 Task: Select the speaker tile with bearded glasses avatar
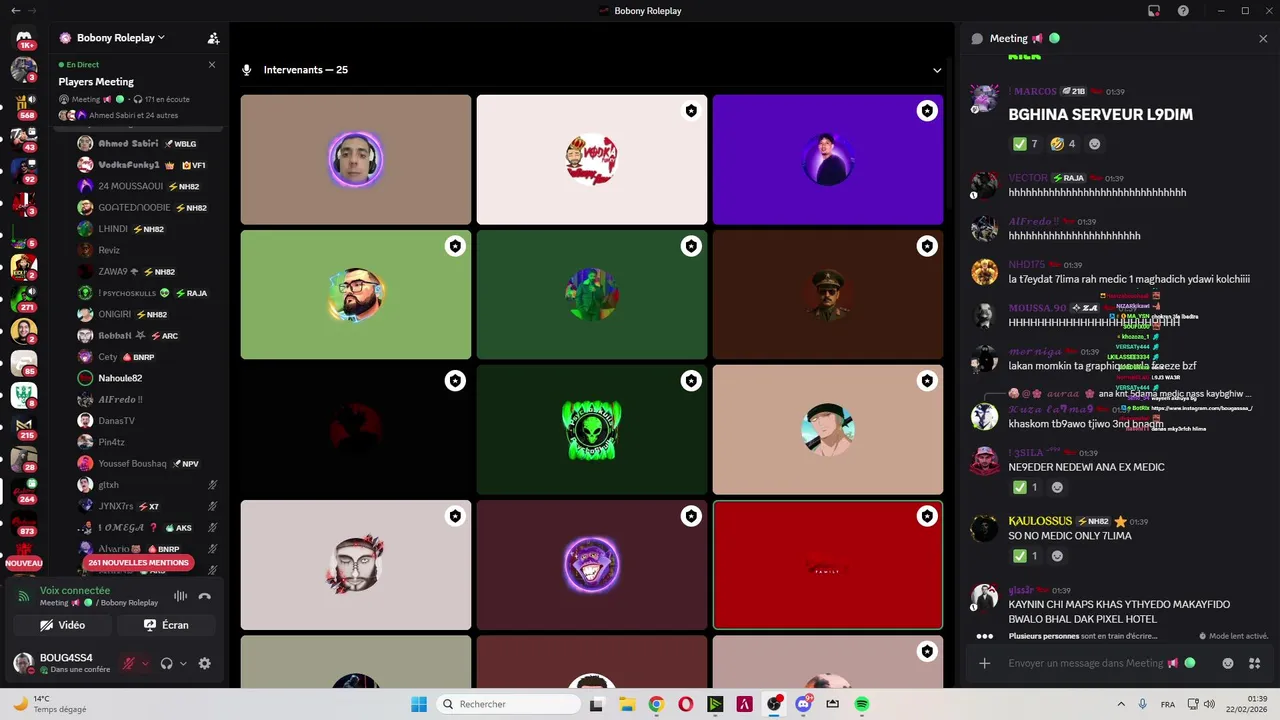tap(356, 294)
